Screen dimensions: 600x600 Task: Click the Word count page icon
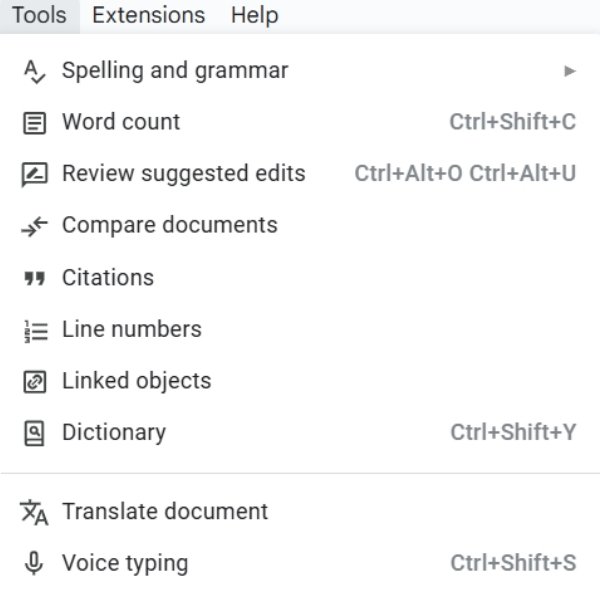coord(34,123)
